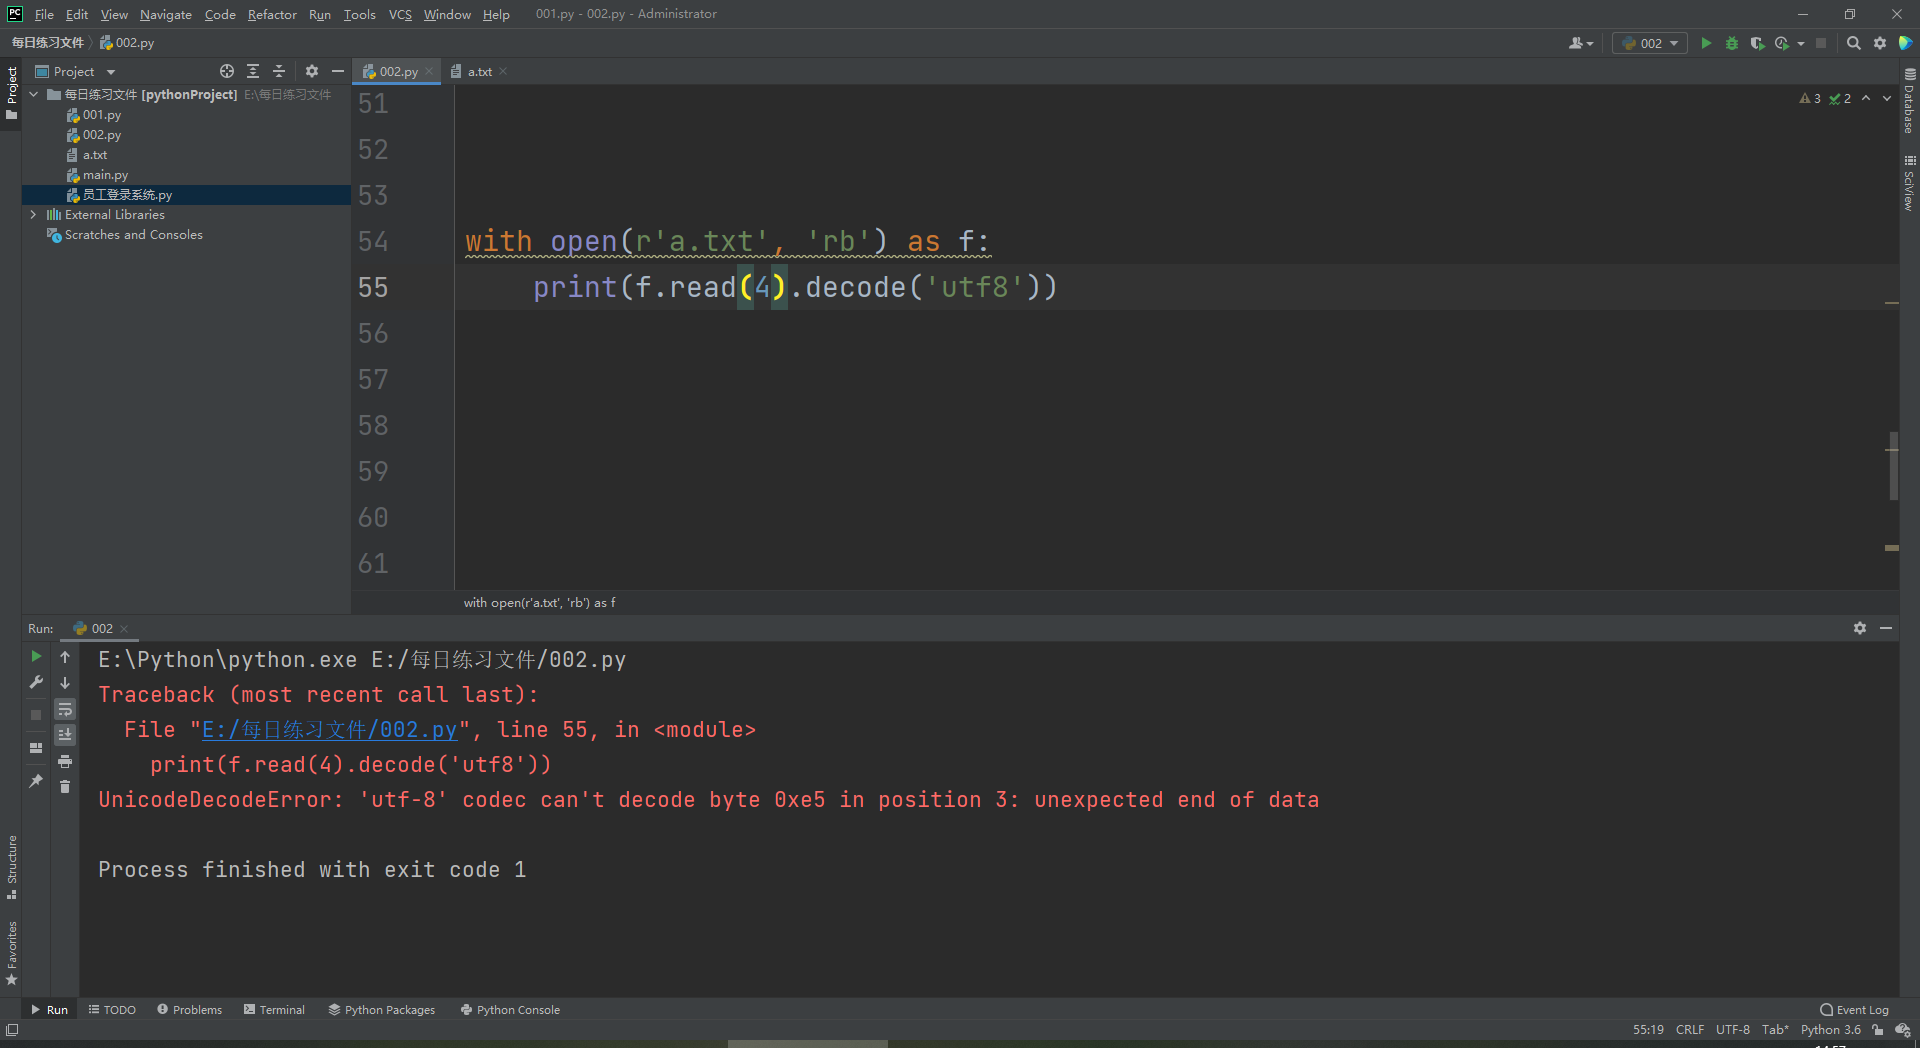Click the Profile run icon in top toolbar

point(1782,43)
